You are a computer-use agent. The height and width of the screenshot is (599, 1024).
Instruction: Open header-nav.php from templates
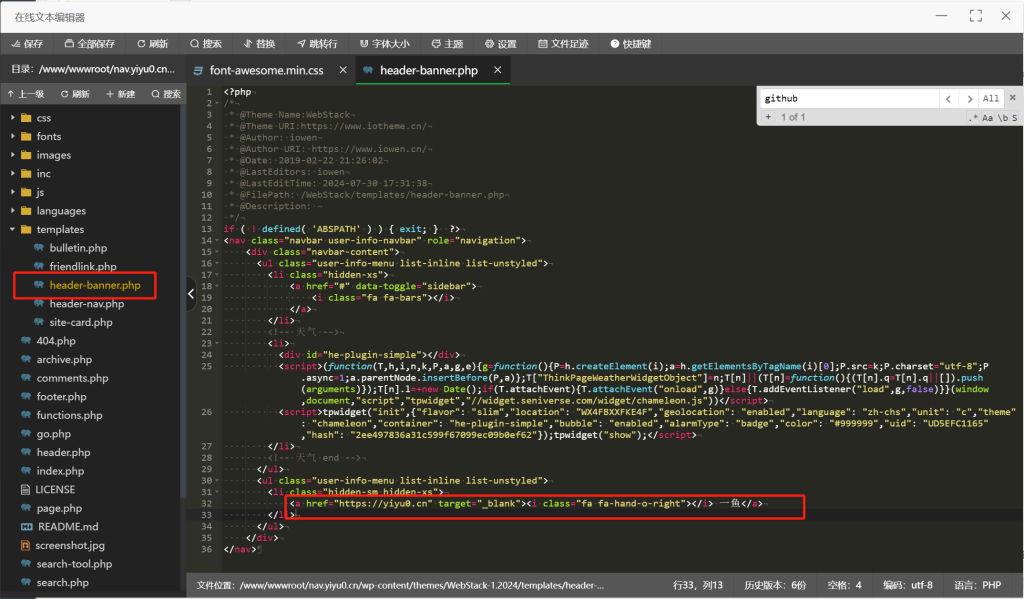[x=86, y=304]
